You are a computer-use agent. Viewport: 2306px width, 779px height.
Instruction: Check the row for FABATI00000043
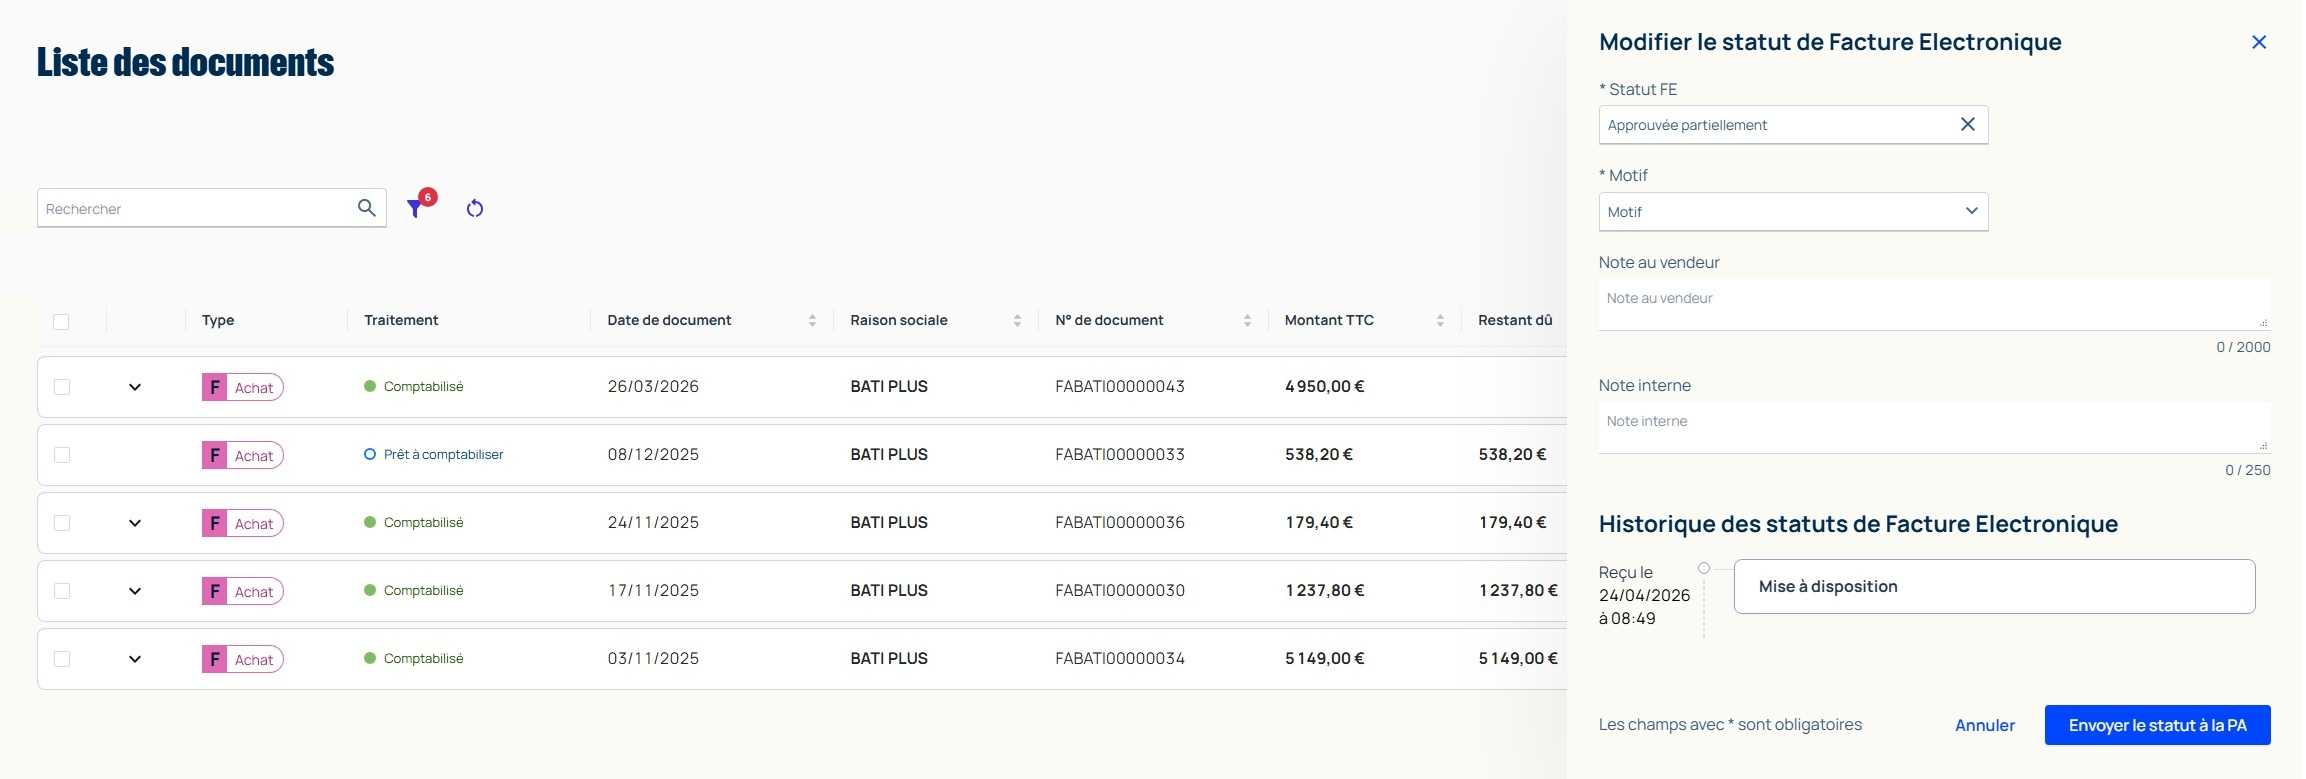click(x=62, y=387)
